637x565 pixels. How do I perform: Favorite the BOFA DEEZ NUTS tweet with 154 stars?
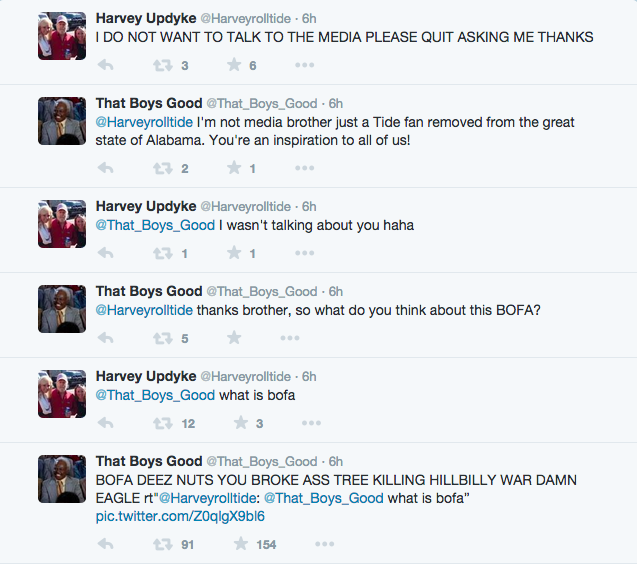(241, 544)
